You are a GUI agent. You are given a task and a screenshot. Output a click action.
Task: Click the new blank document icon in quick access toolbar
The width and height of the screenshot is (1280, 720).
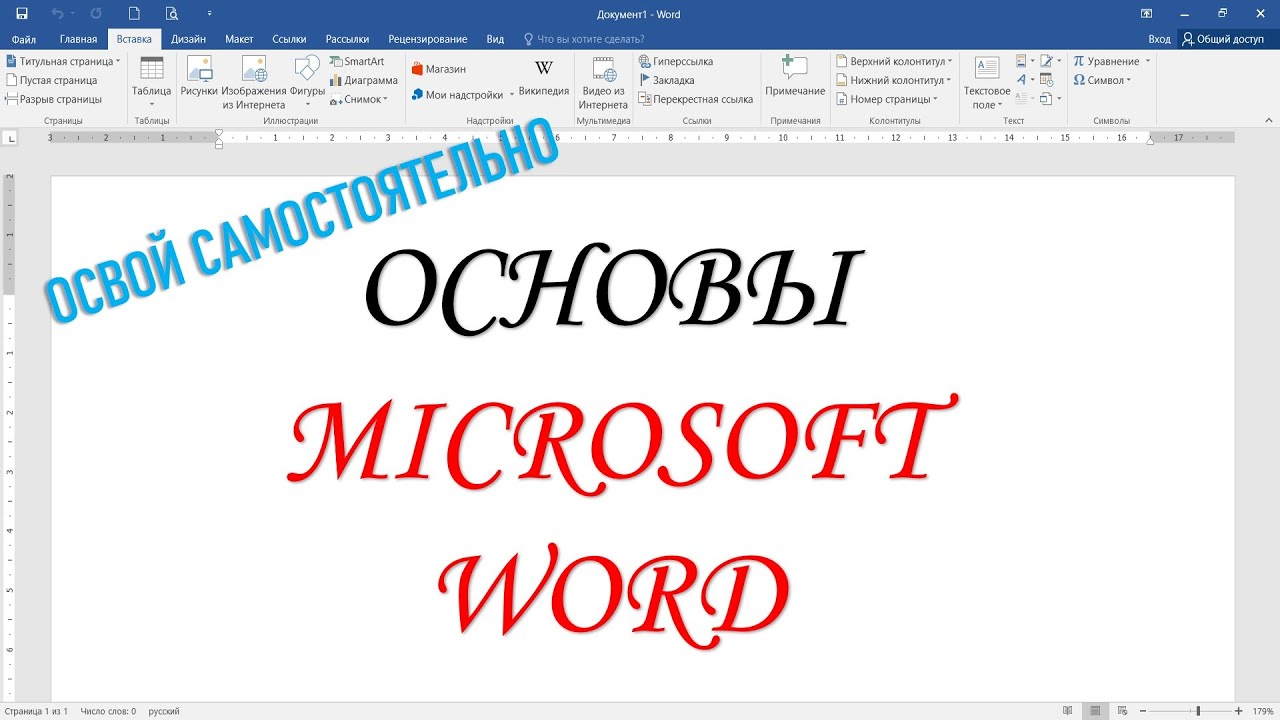click(134, 14)
